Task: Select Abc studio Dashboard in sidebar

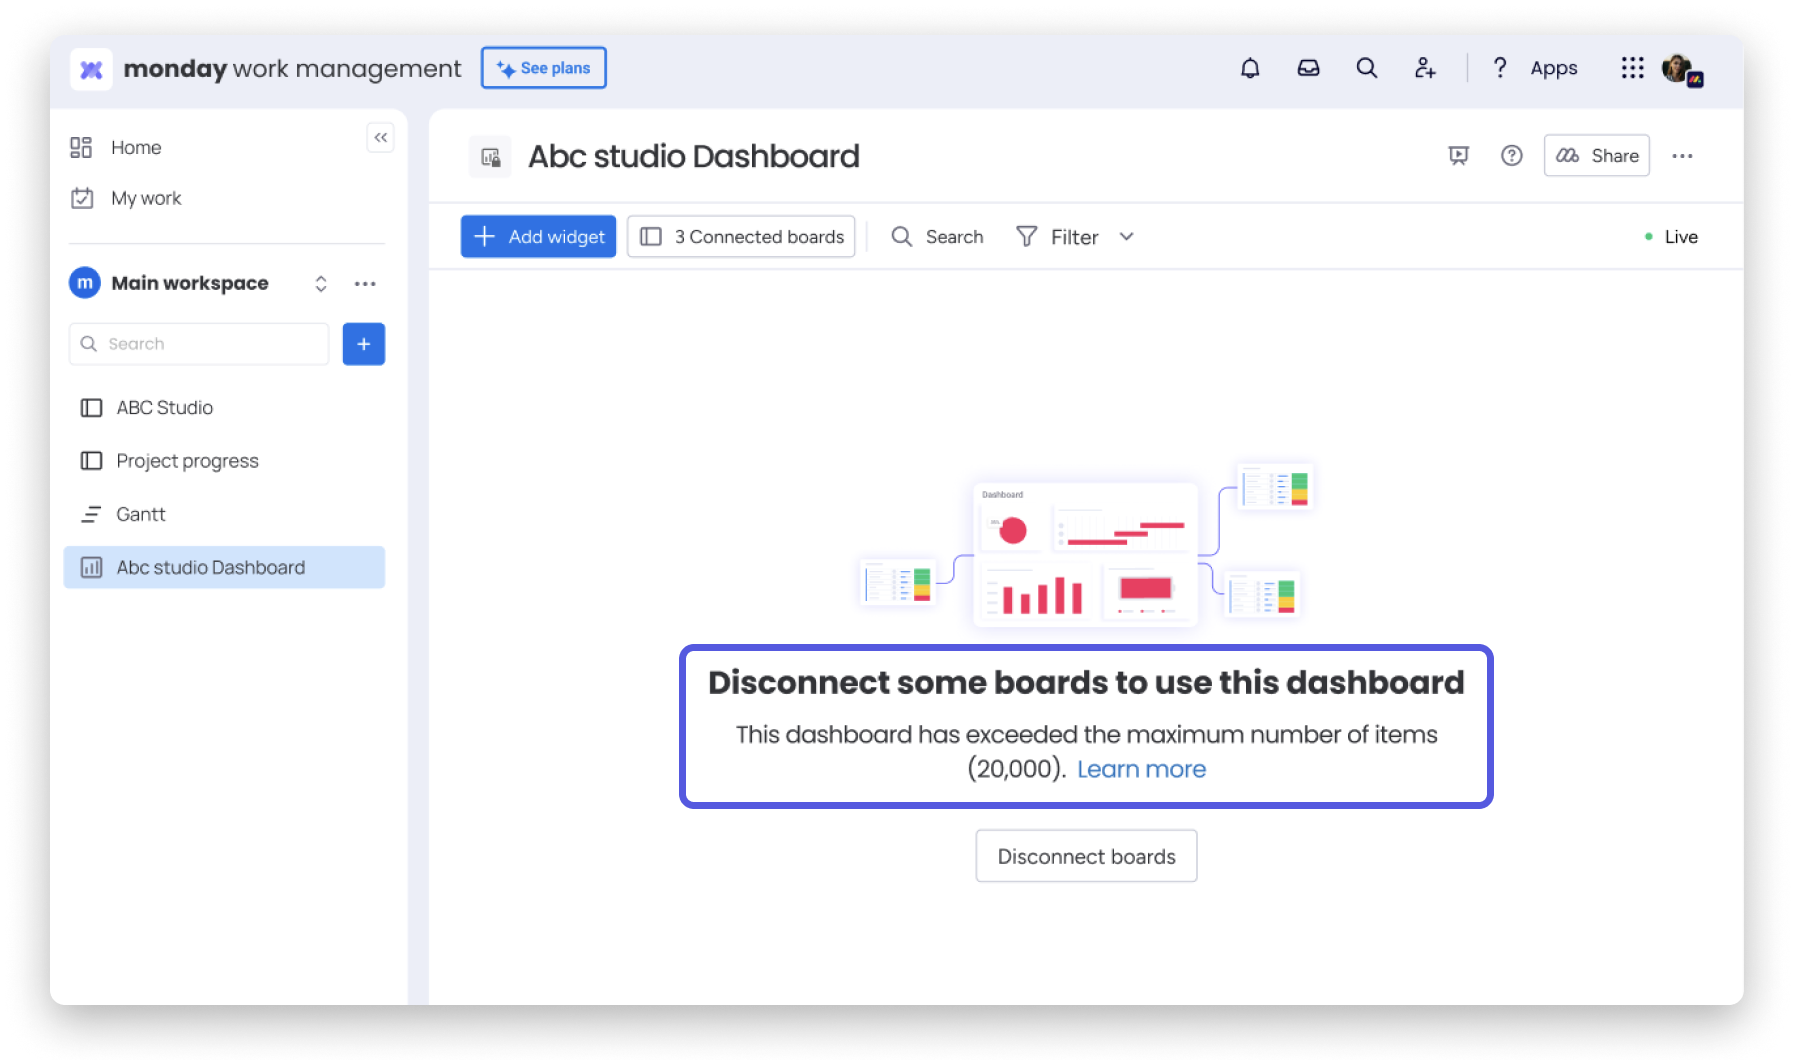Action: point(224,567)
